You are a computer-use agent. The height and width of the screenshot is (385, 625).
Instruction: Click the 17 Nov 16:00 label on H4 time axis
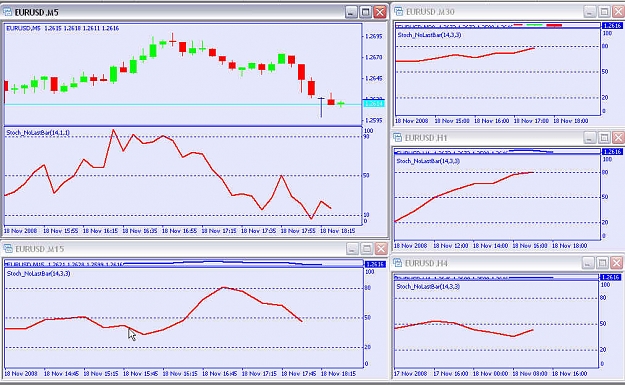(450, 374)
